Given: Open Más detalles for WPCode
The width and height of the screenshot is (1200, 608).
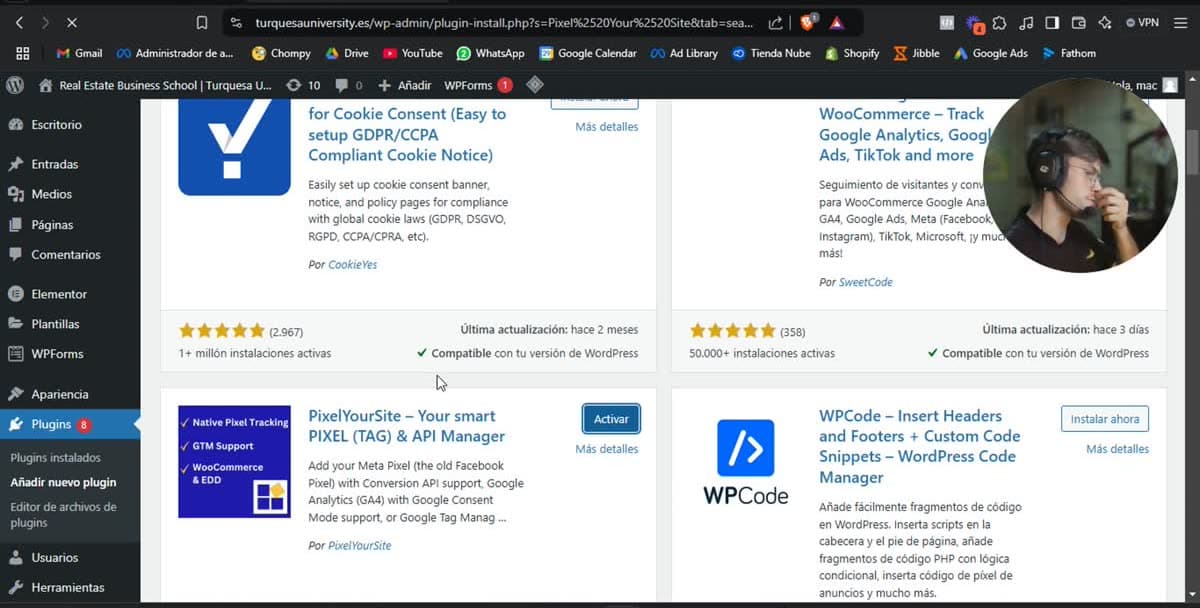Looking at the screenshot, I should point(1118,449).
